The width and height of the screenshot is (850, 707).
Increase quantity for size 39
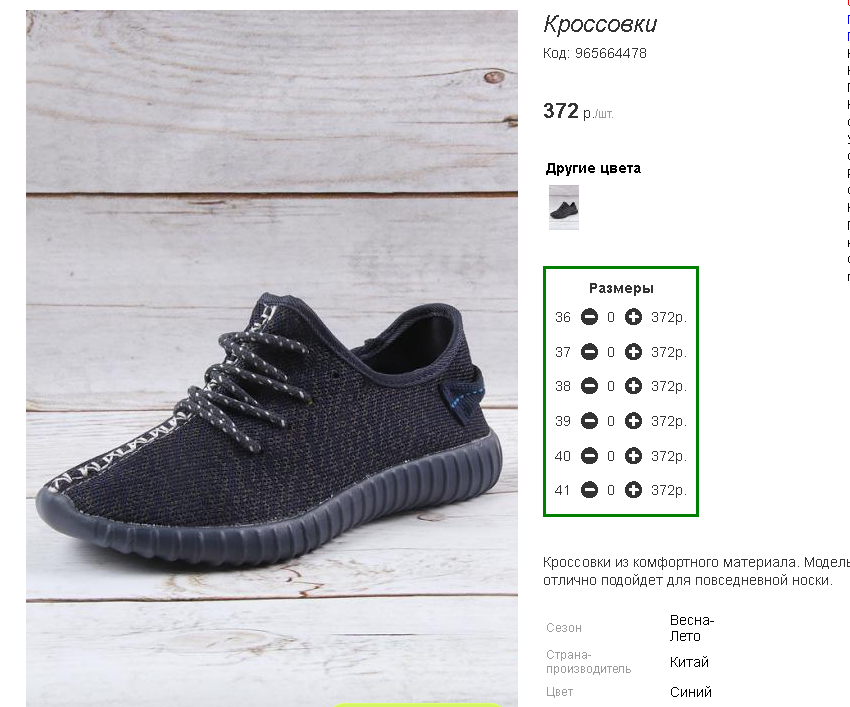tap(633, 421)
